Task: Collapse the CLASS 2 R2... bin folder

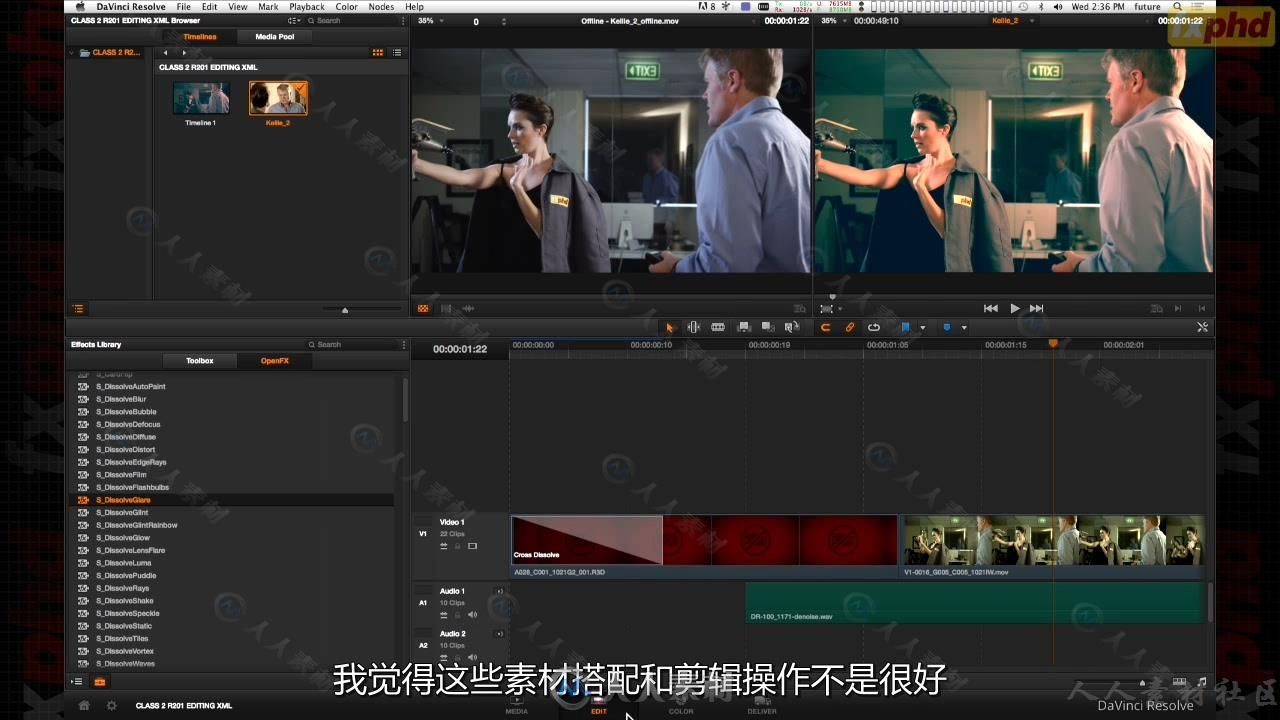Action: pyautogui.click(x=72, y=53)
